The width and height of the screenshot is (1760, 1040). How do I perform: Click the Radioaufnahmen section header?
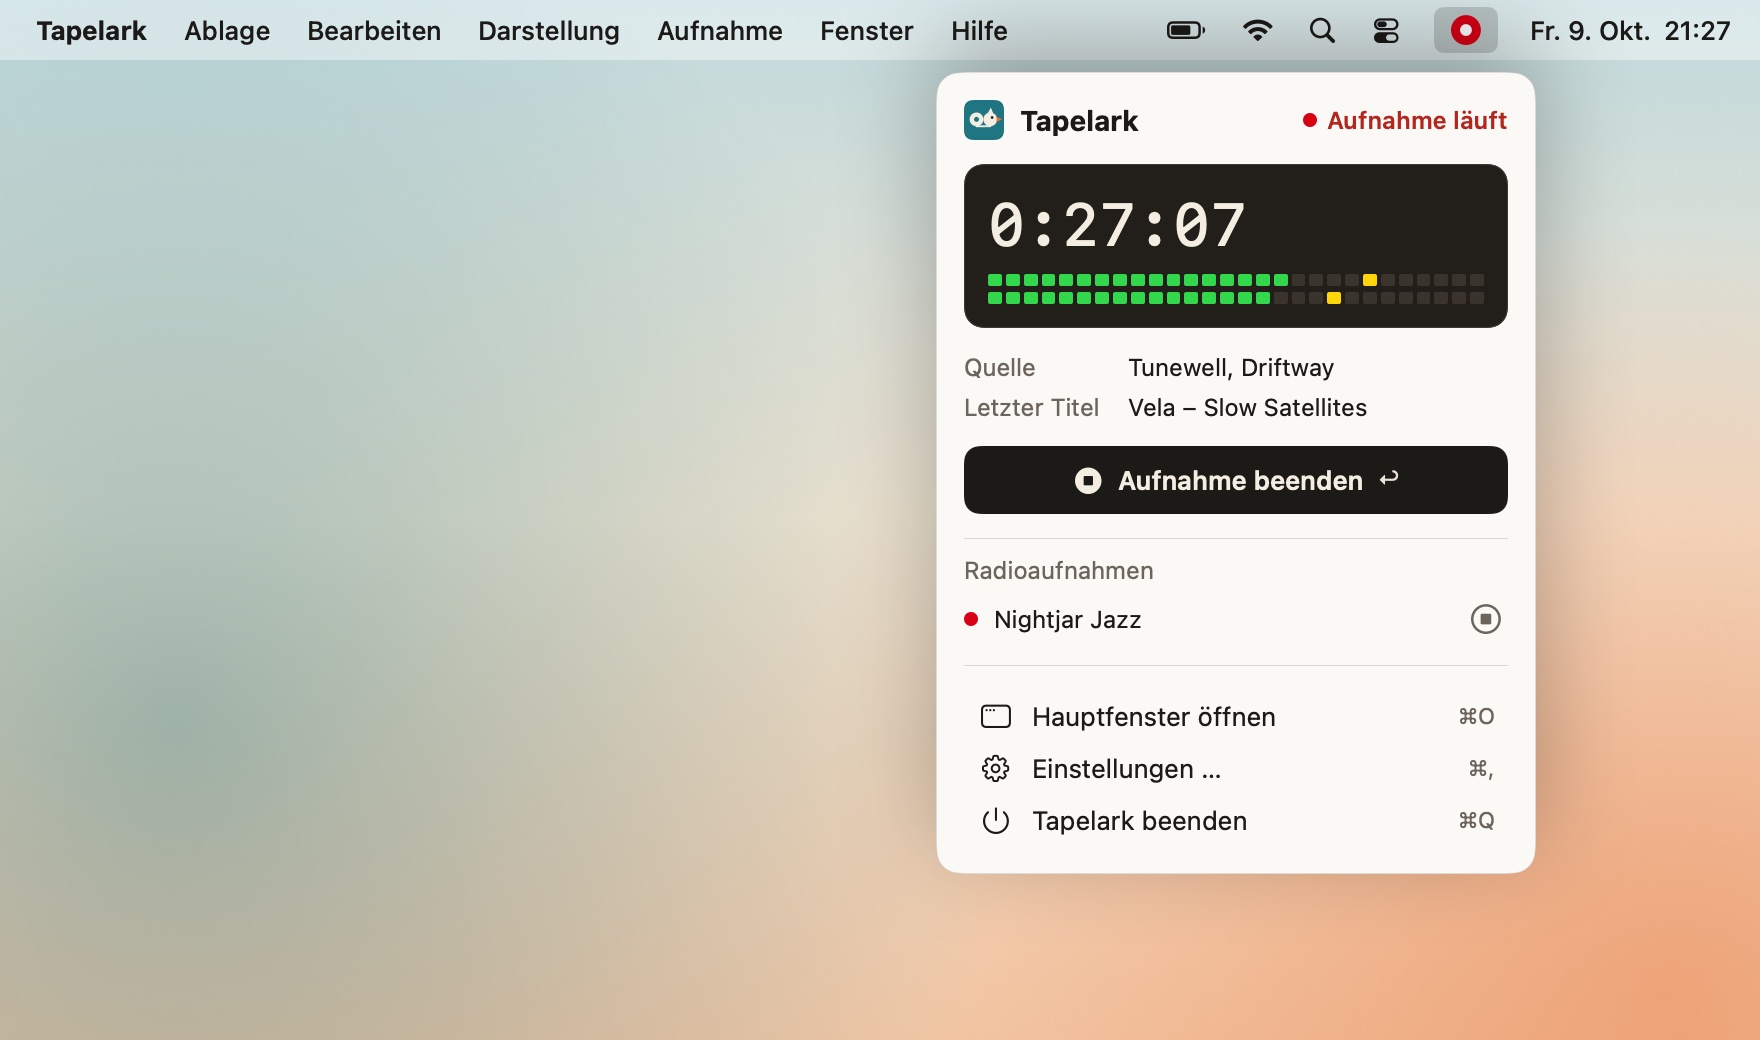1059,570
